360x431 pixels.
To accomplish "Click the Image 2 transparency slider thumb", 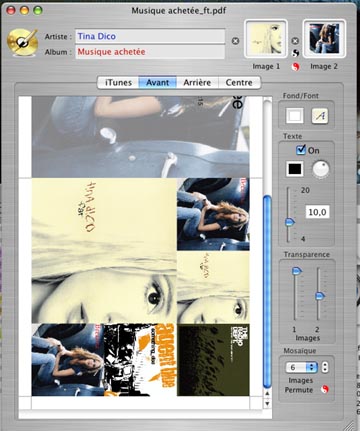I will pyautogui.click(x=320, y=295).
